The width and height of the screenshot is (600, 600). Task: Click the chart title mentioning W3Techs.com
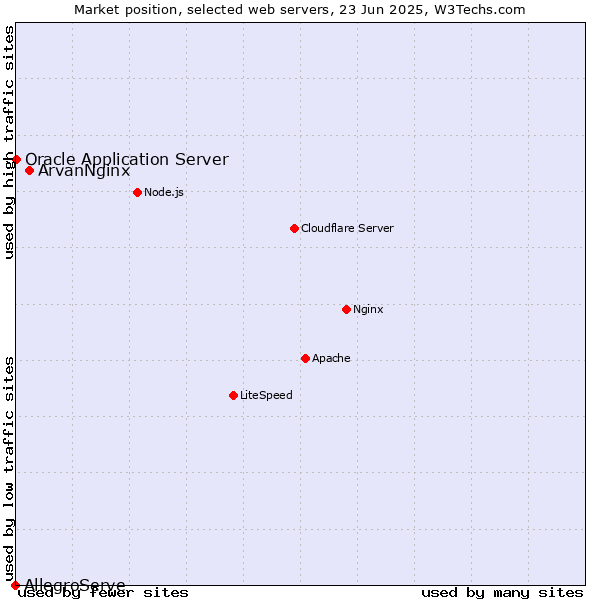pos(300,10)
